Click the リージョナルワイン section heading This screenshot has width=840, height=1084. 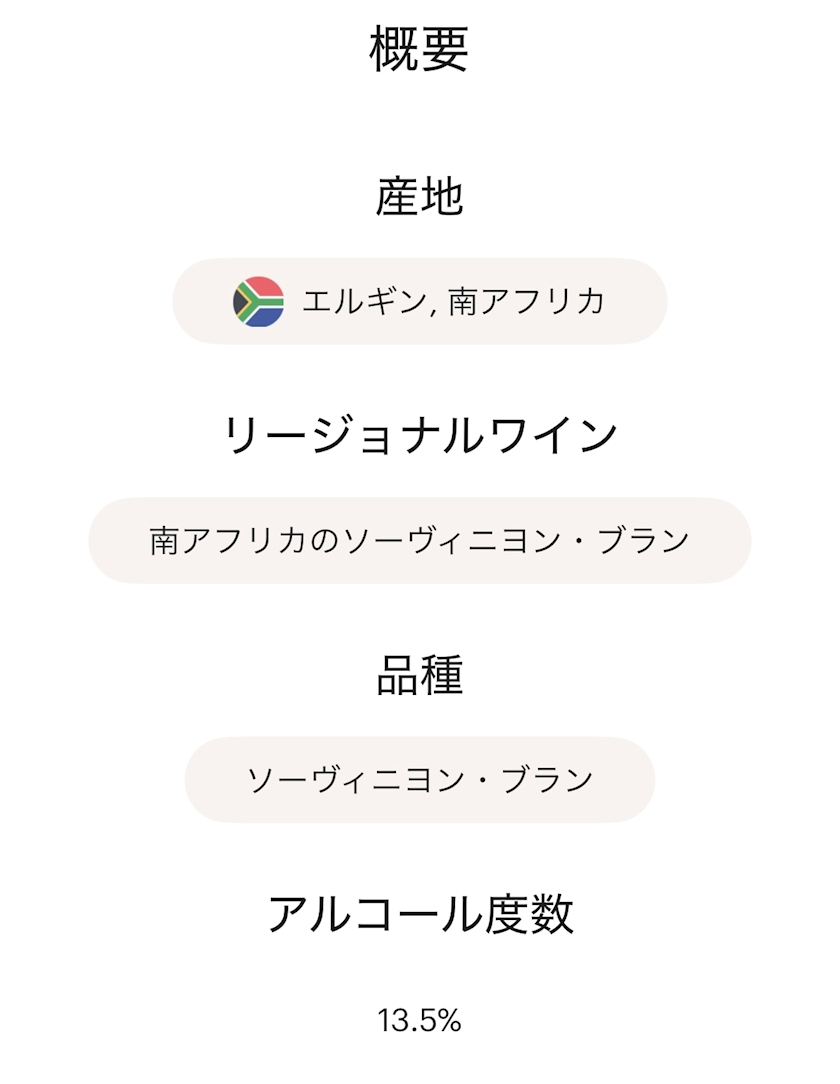coord(420,437)
